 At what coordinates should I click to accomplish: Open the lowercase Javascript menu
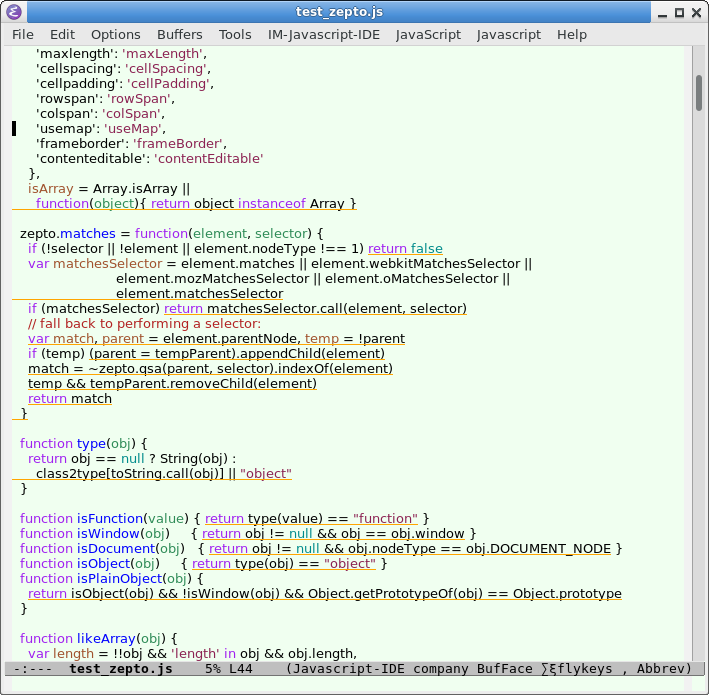[x=509, y=35]
